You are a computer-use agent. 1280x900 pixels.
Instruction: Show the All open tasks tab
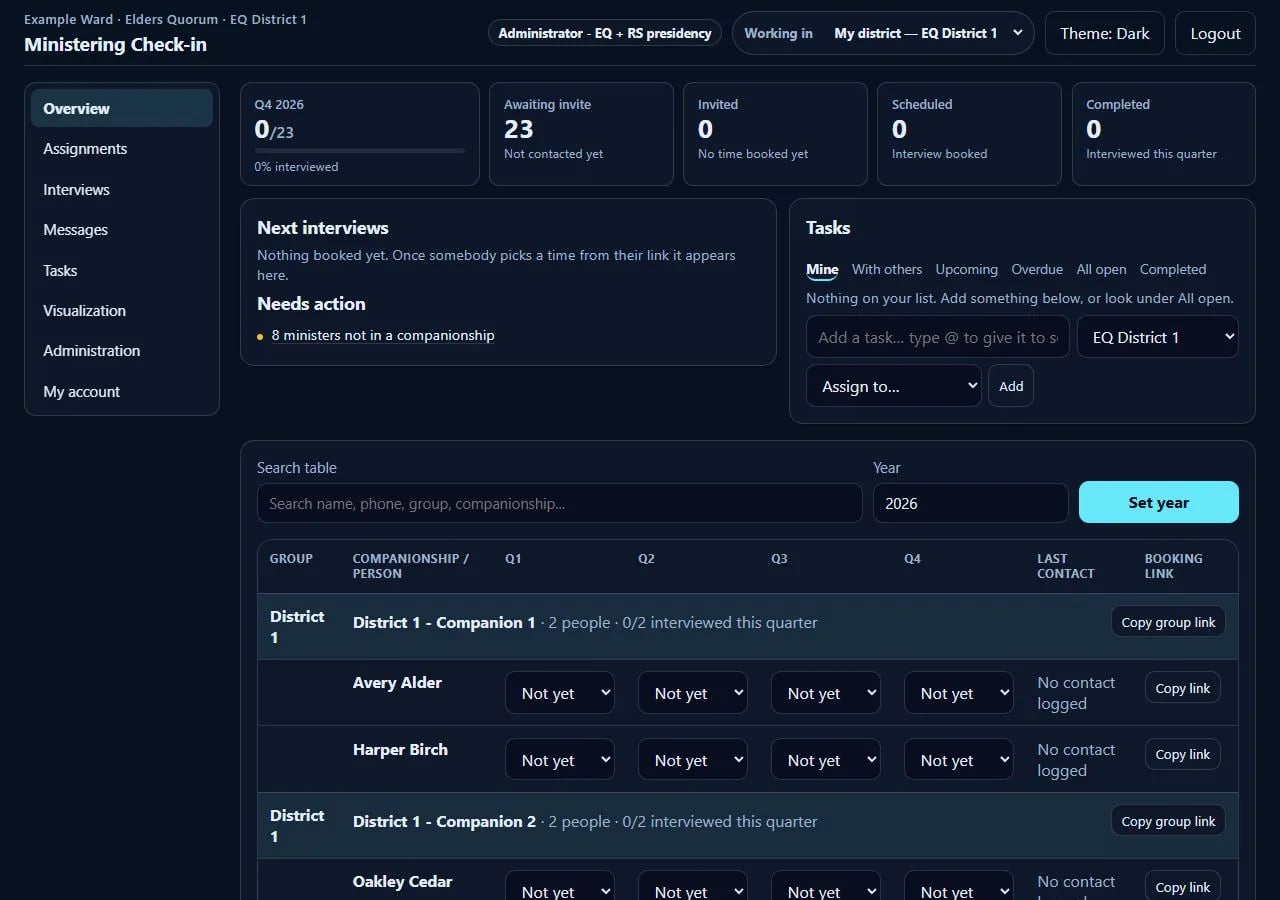(x=1101, y=269)
